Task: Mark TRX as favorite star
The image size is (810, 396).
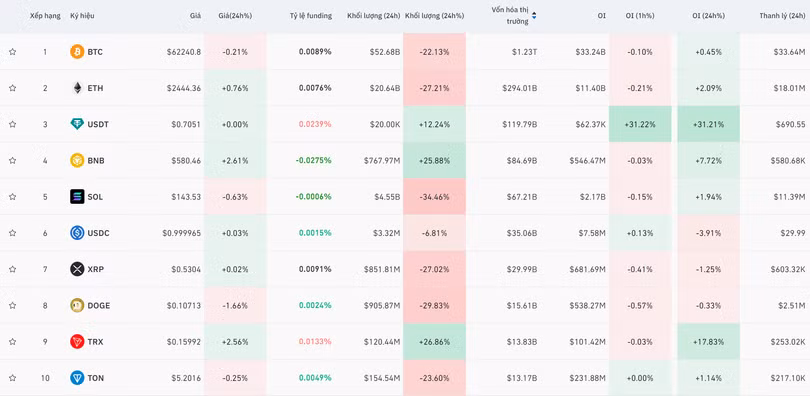Action: [x=12, y=341]
